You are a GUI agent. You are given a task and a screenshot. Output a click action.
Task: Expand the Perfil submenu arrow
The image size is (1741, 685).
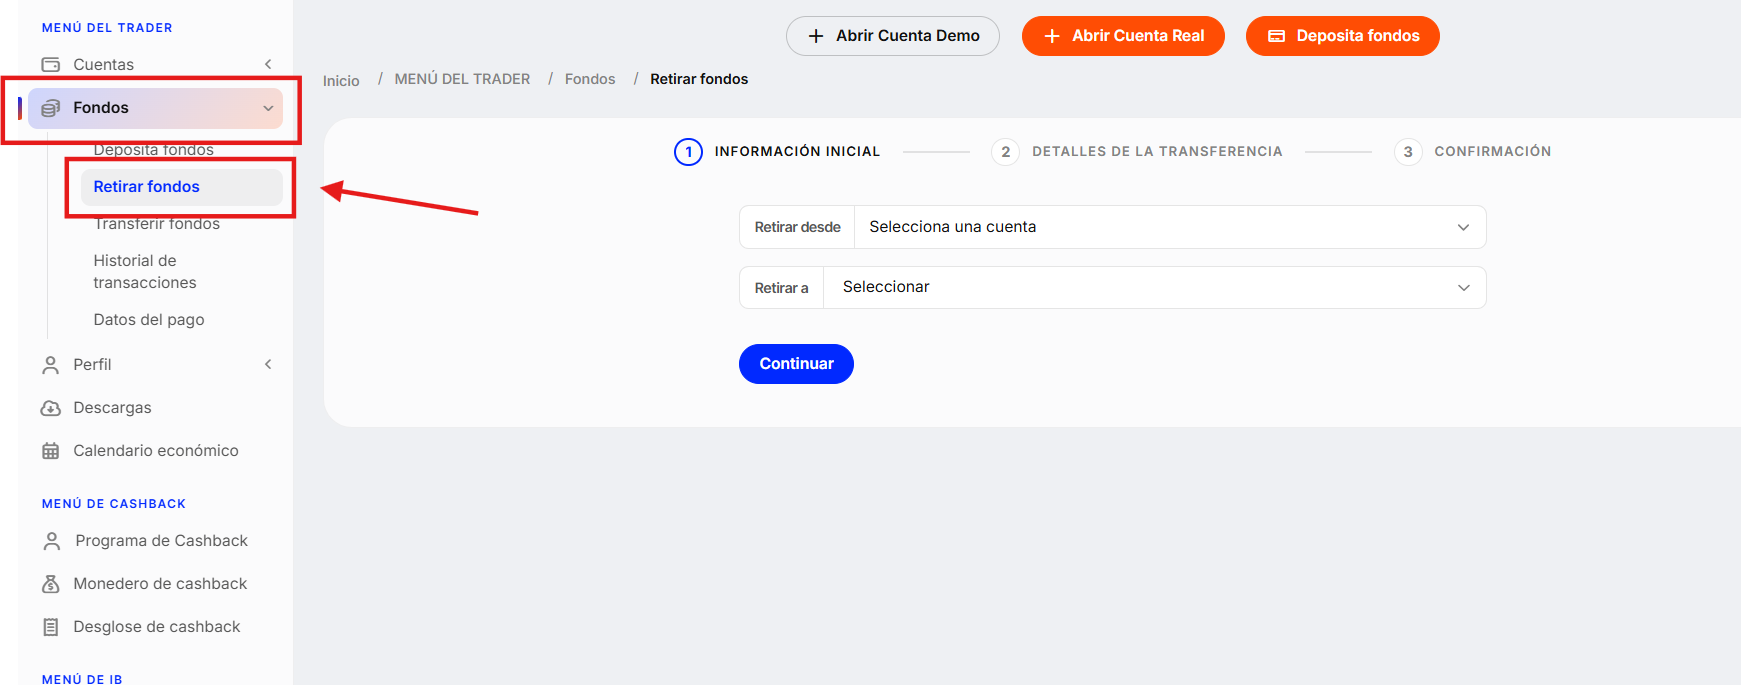coord(268,364)
